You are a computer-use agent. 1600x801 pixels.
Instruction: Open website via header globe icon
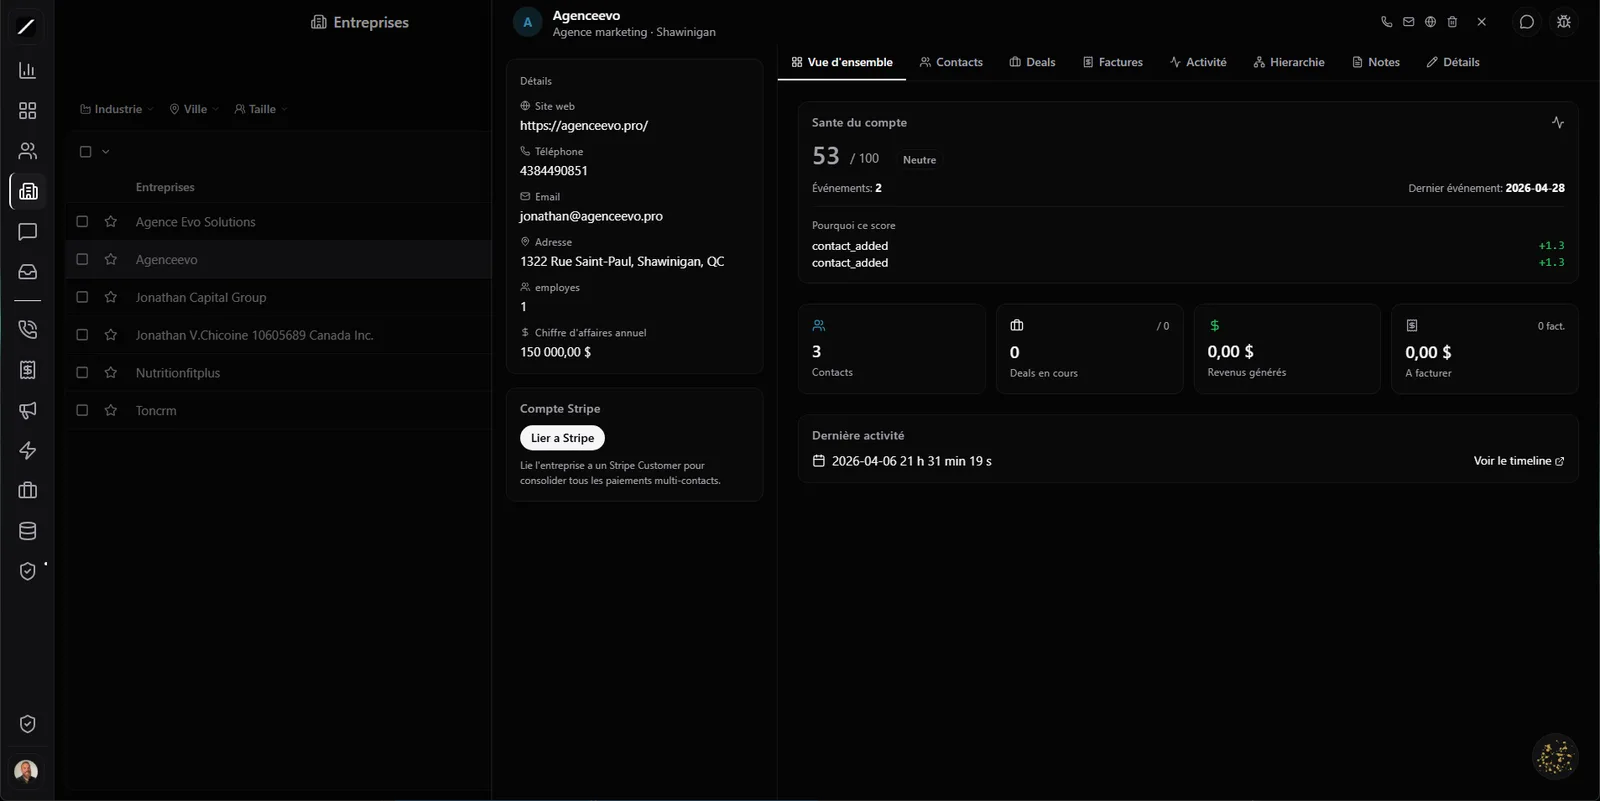[x=1430, y=22]
